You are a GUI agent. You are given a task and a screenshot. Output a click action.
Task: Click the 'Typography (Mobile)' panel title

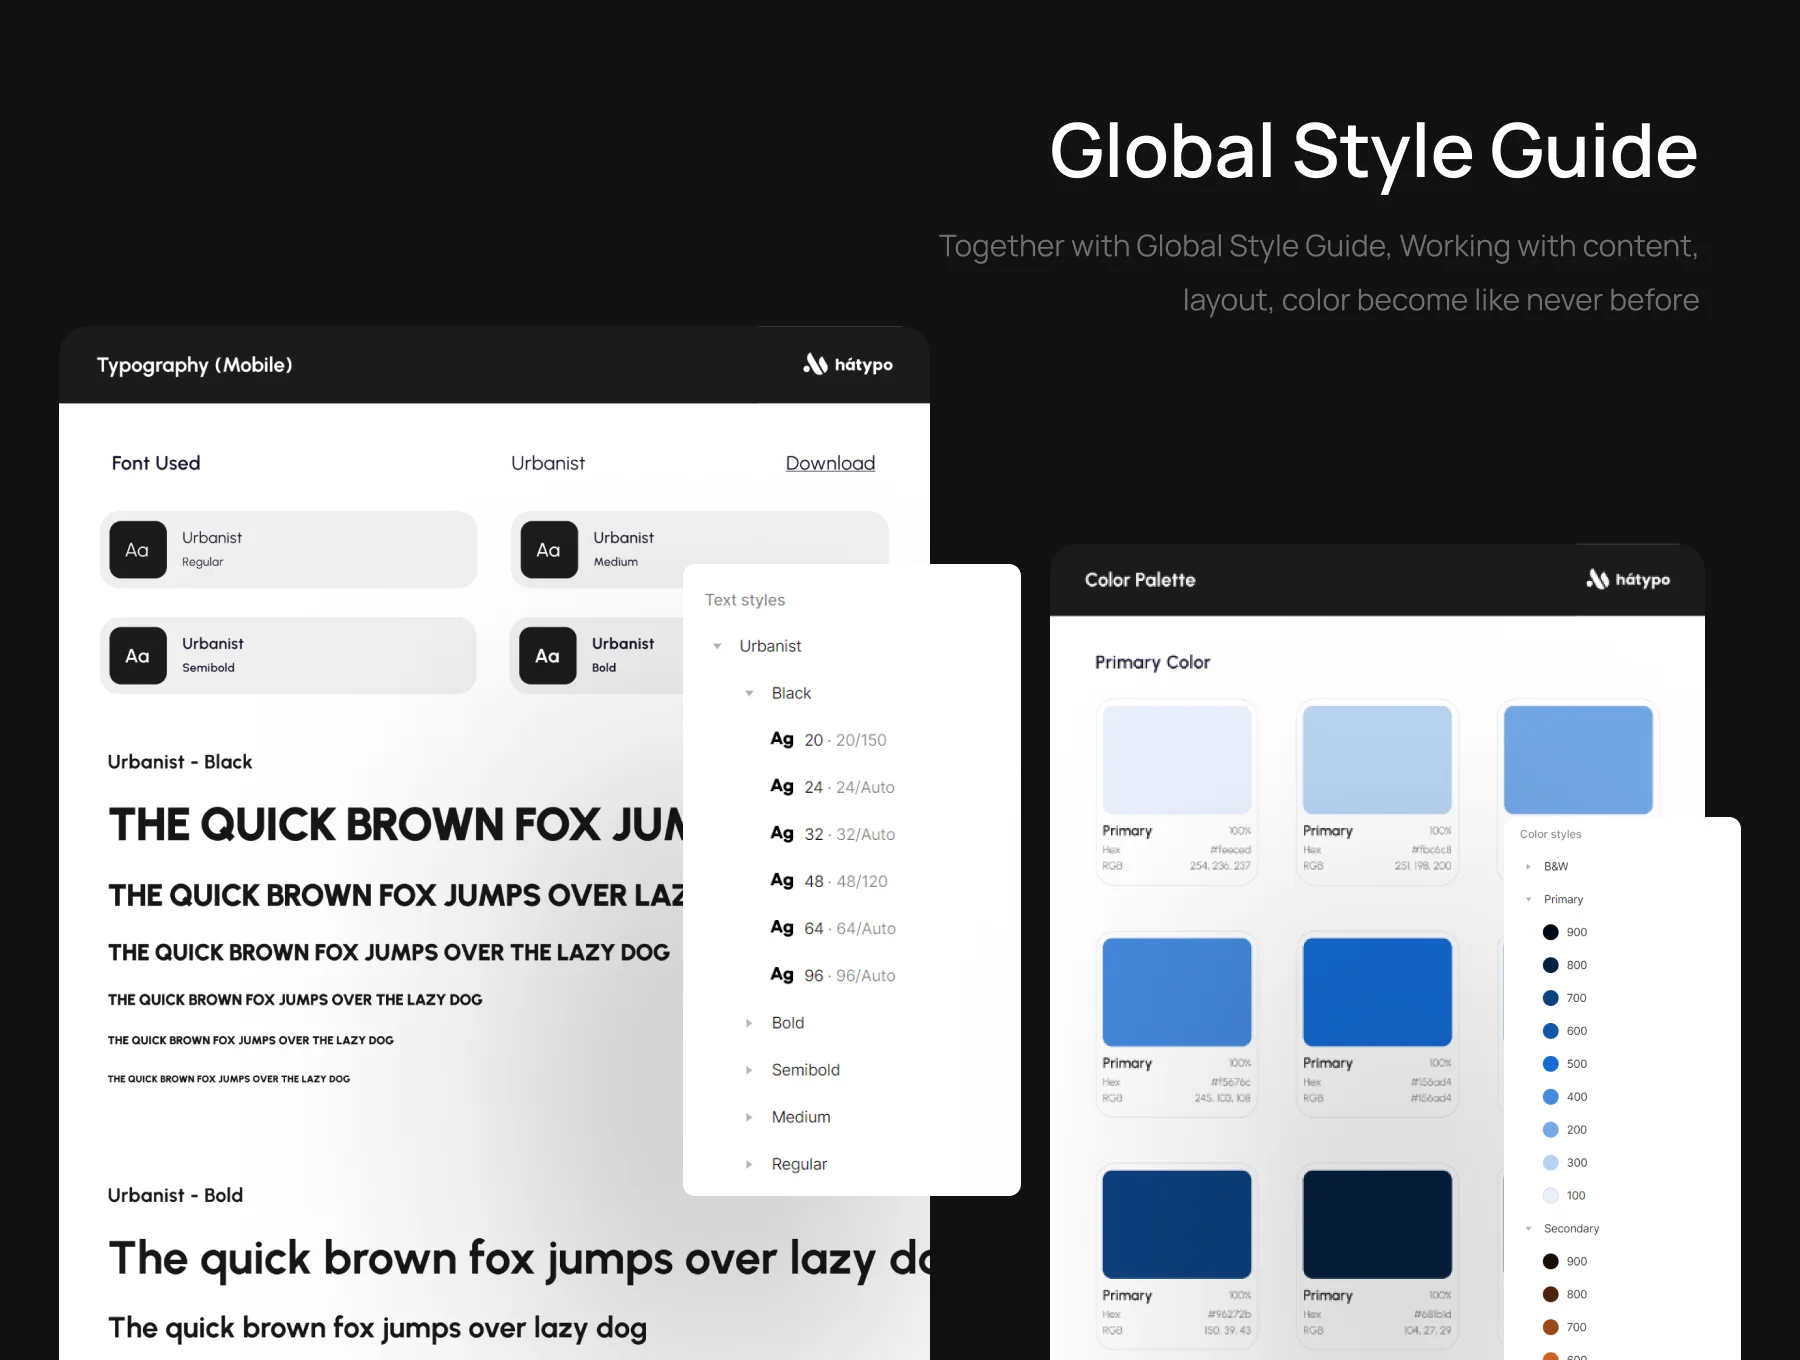[195, 365]
